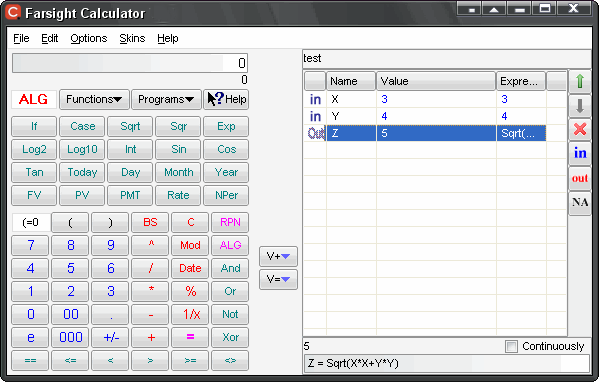Image resolution: width=599 pixels, height=382 pixels.
Task: Click the <> not-equal button
Action: (230, 360)
